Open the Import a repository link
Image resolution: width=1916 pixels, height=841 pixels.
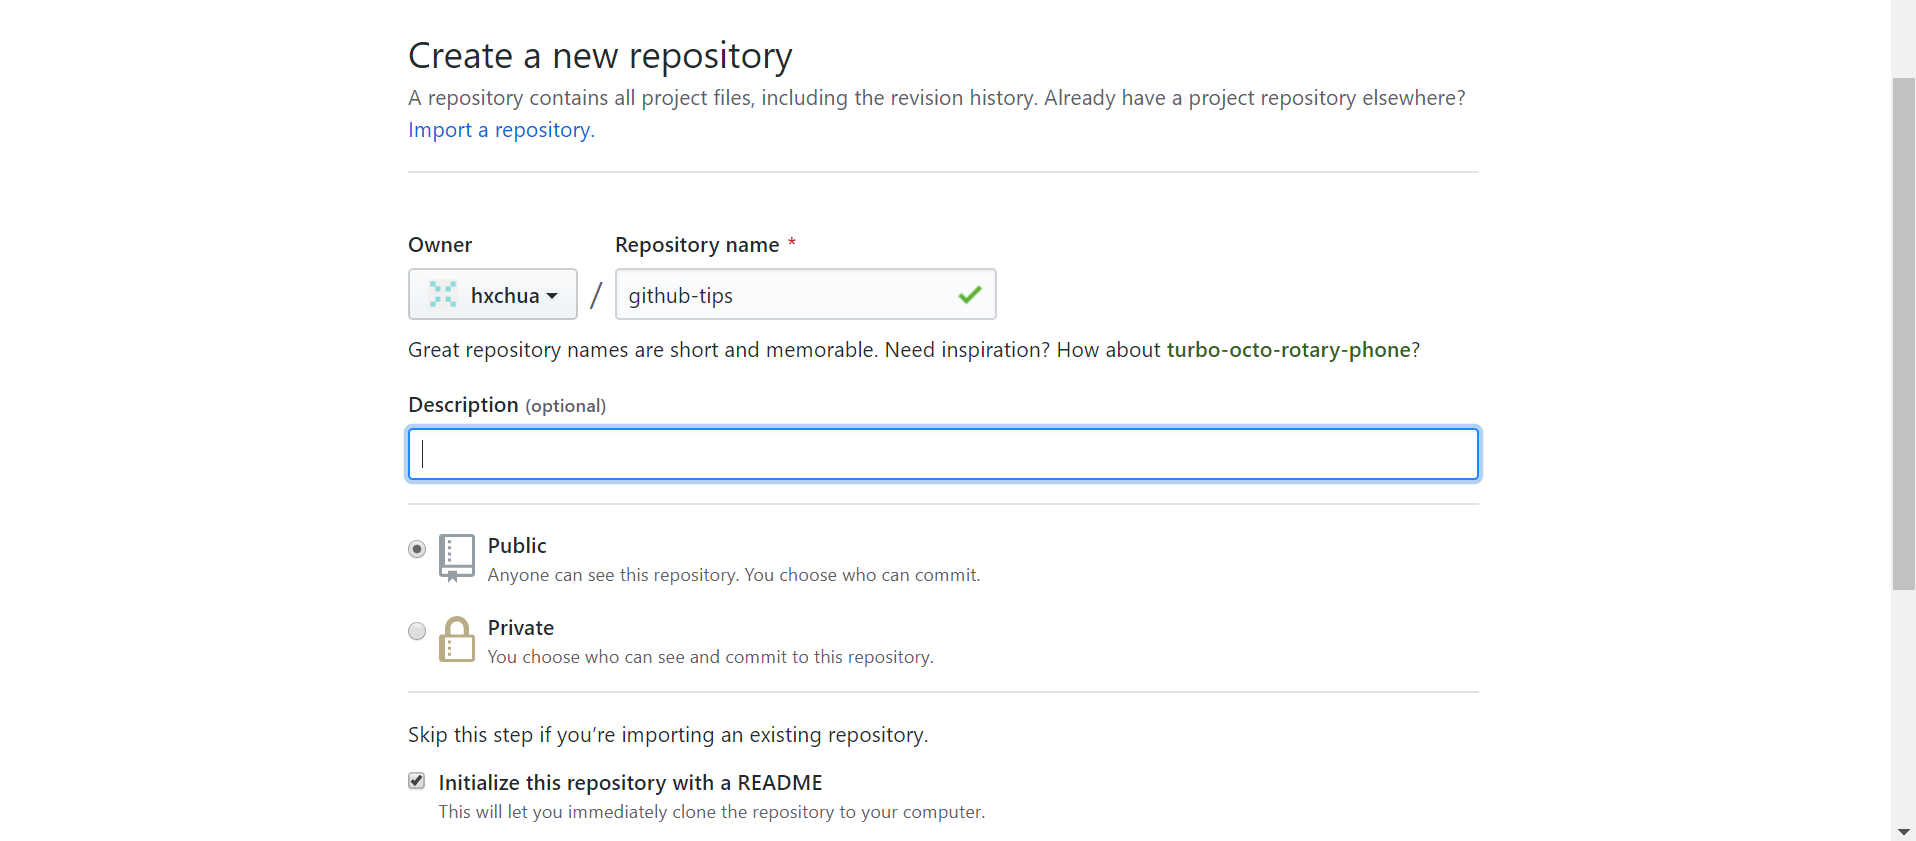501,130
